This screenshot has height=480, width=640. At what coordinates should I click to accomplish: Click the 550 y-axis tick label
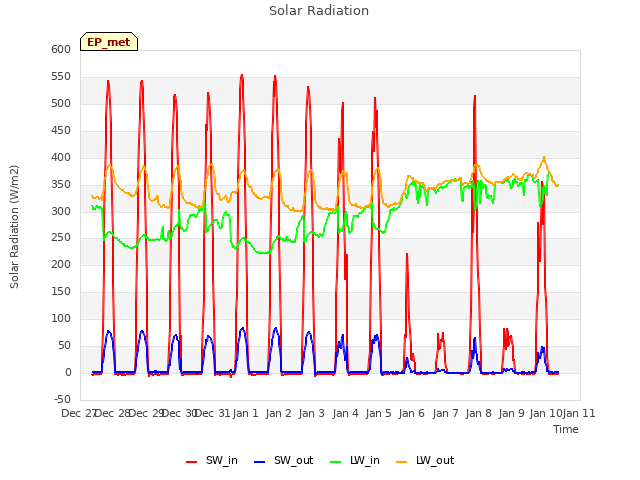[x=61, y=76]
